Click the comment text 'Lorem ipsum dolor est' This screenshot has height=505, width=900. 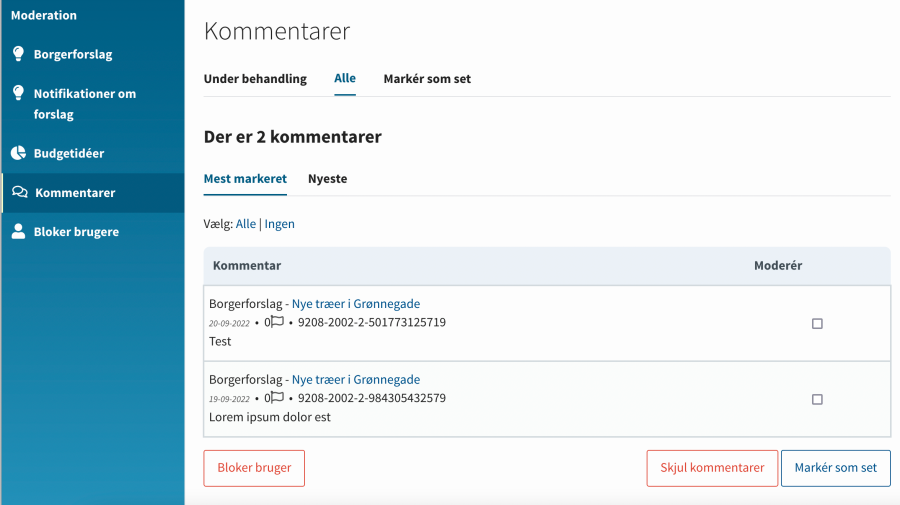point(270,417)
